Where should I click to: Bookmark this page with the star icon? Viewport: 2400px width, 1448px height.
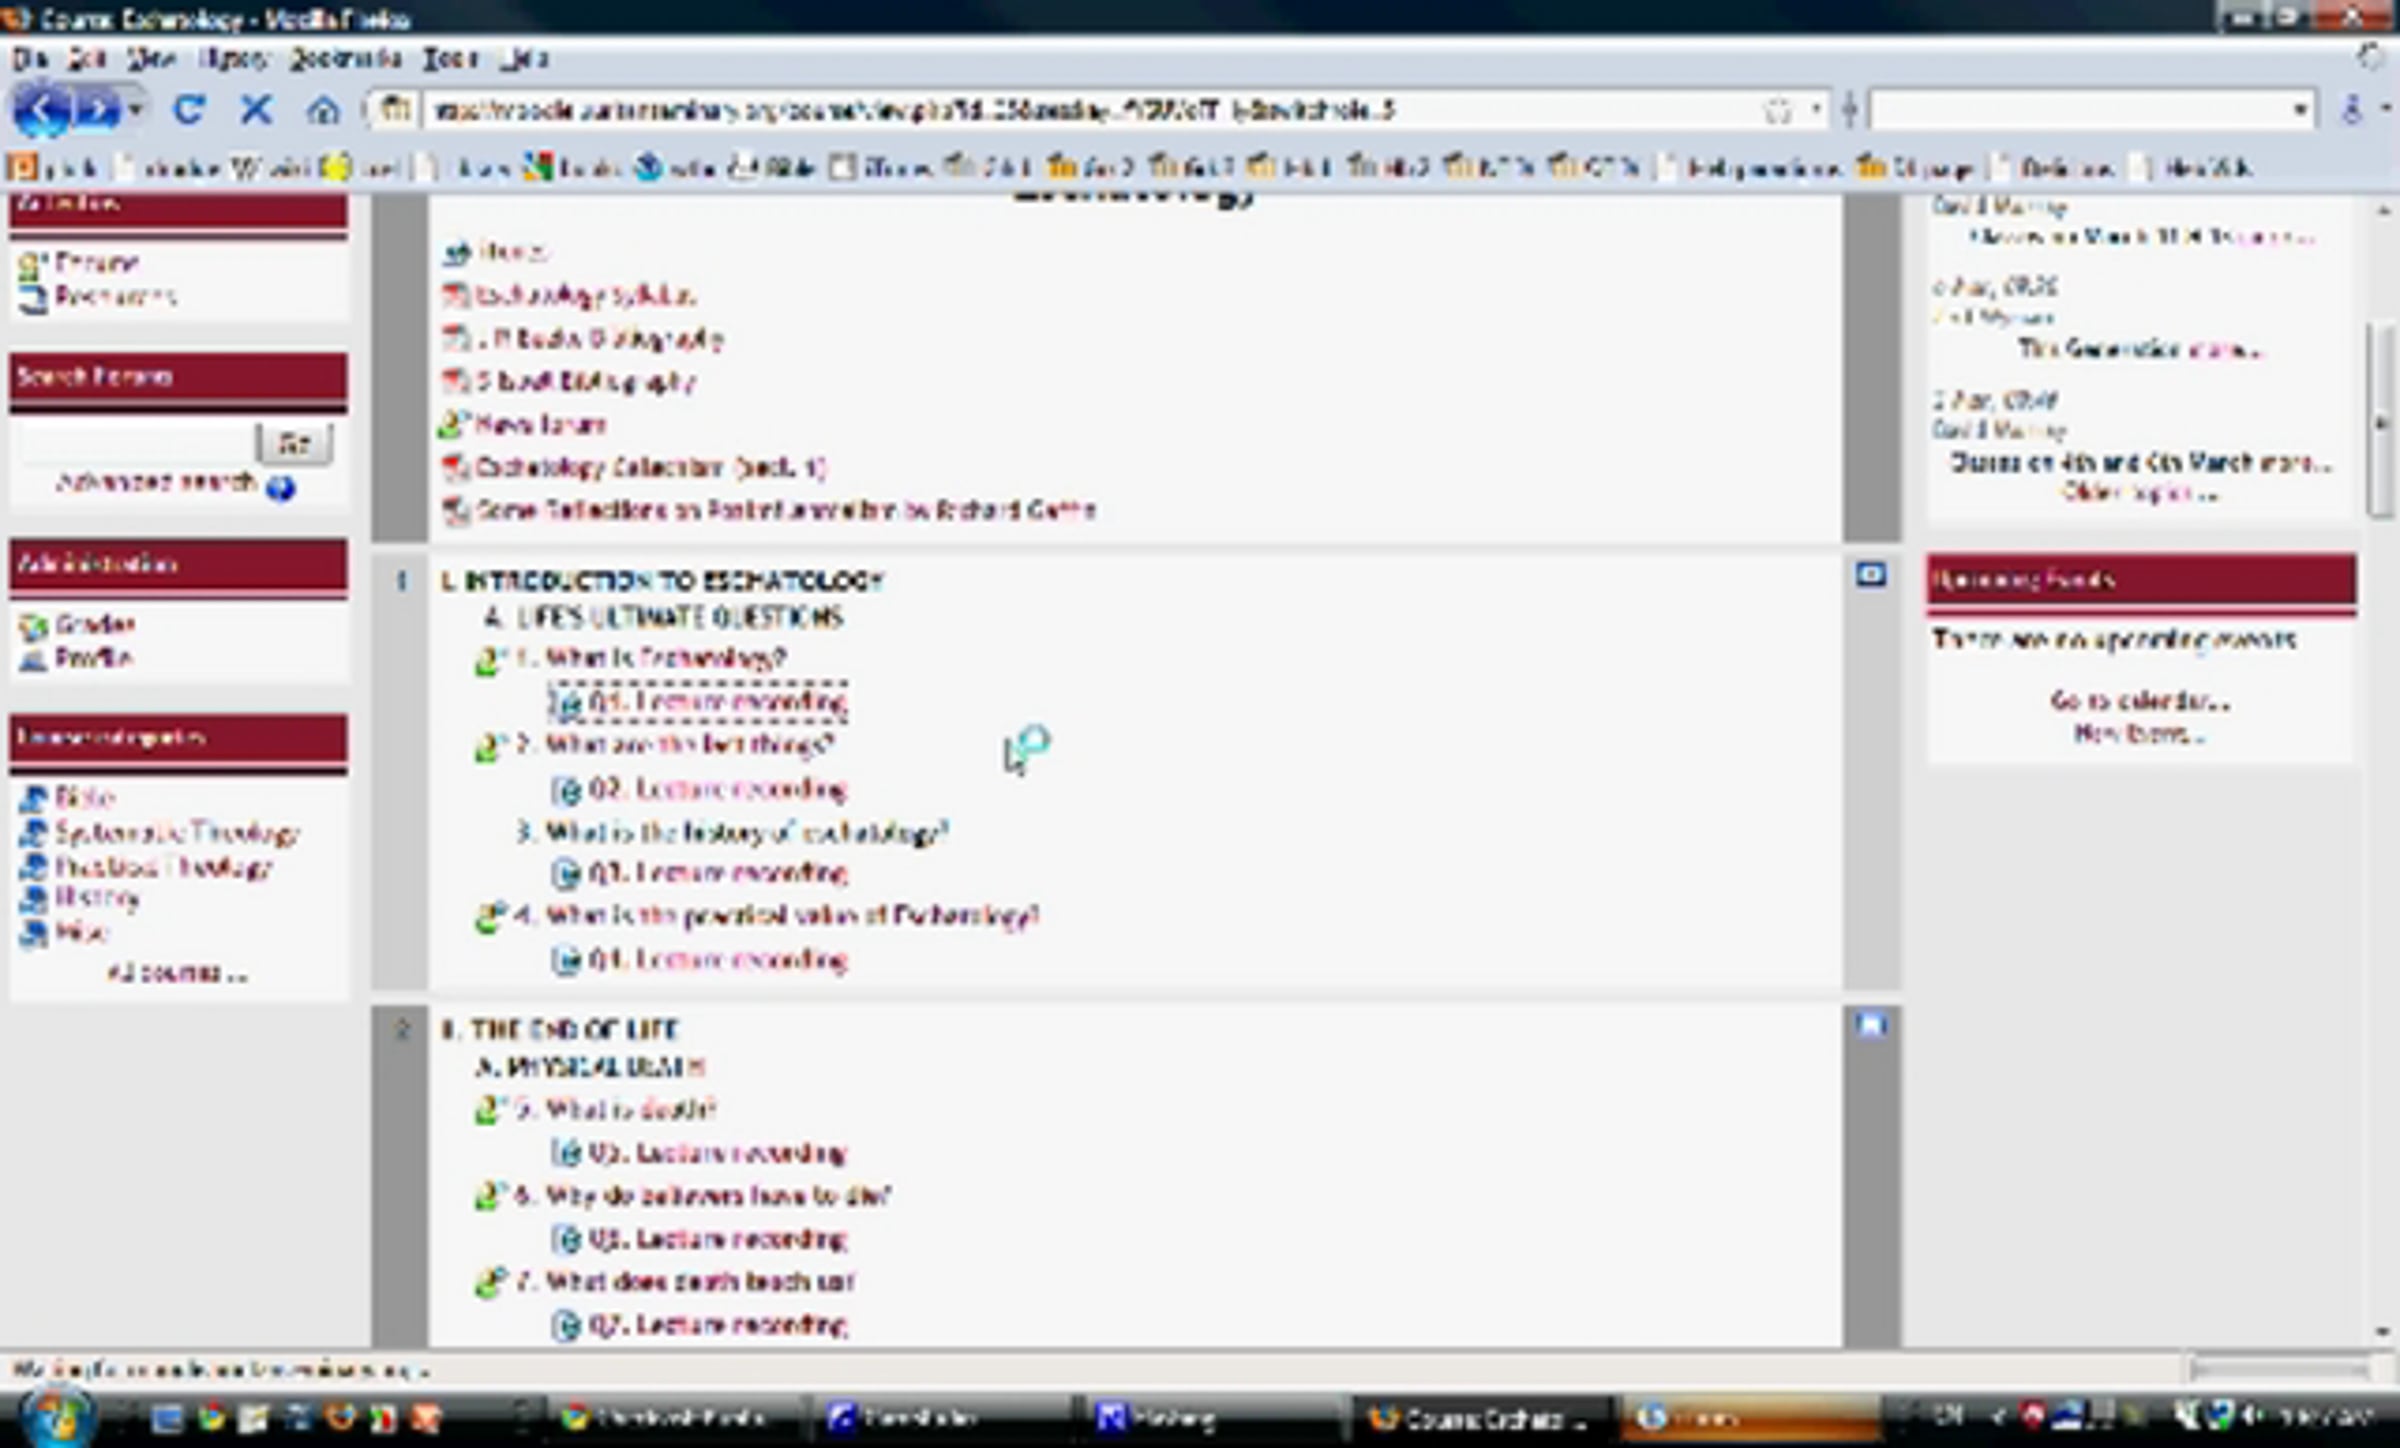[1778, 110]
